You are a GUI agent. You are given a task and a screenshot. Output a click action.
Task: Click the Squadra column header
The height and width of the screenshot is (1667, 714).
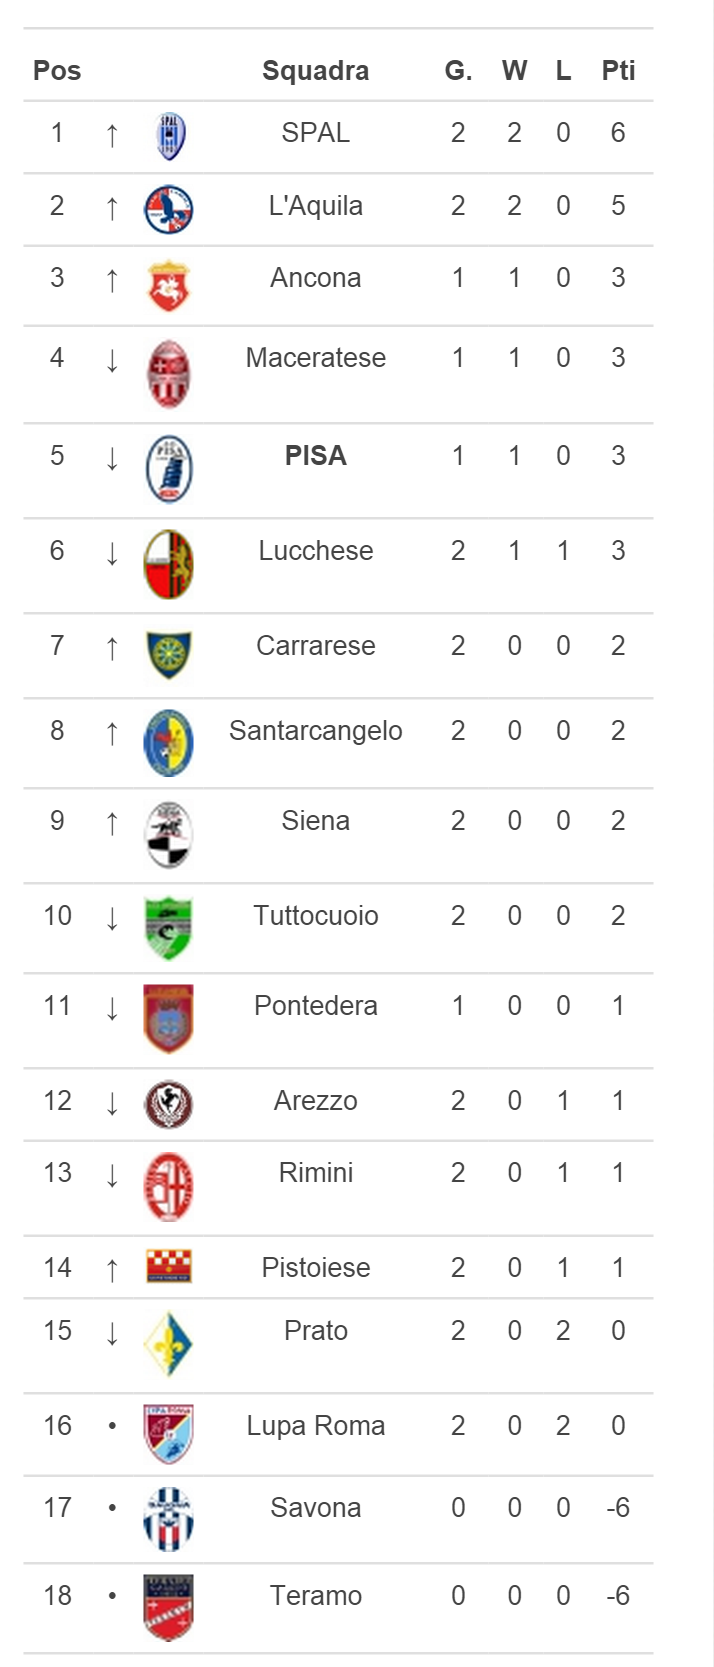pyautogui.click(x=316, y=71)
